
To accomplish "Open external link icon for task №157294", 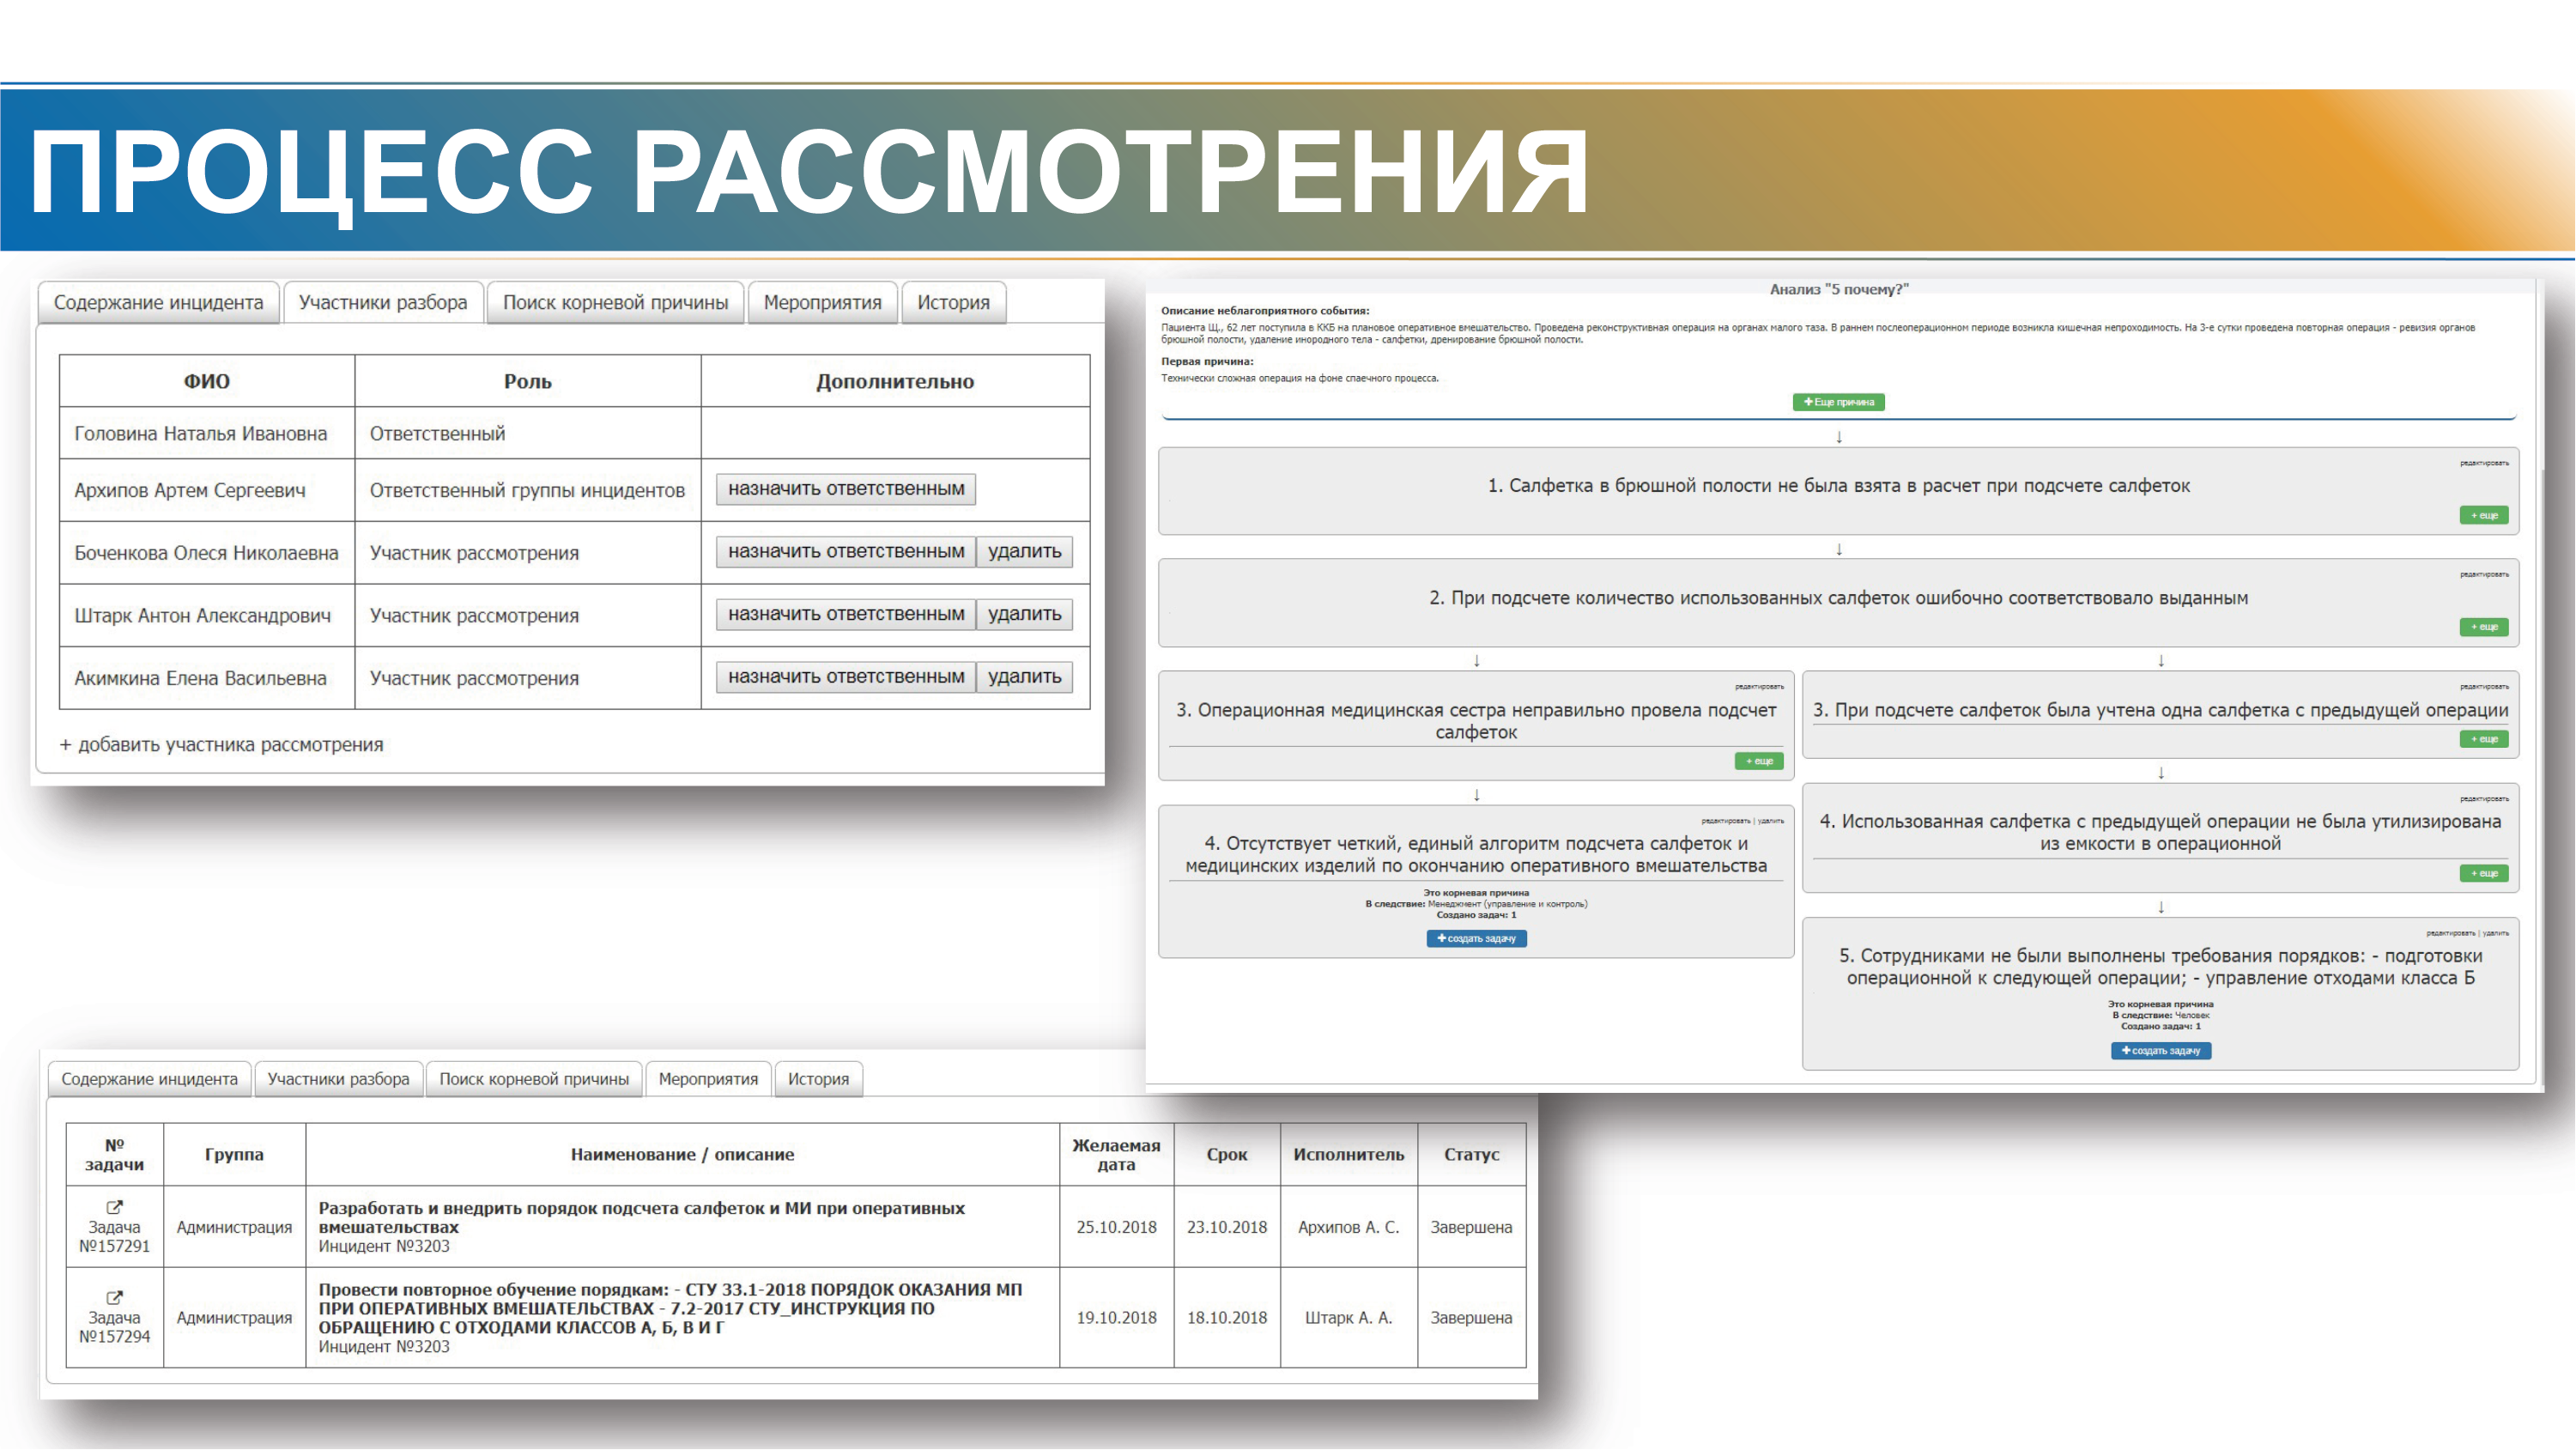I will [115, 1298].
